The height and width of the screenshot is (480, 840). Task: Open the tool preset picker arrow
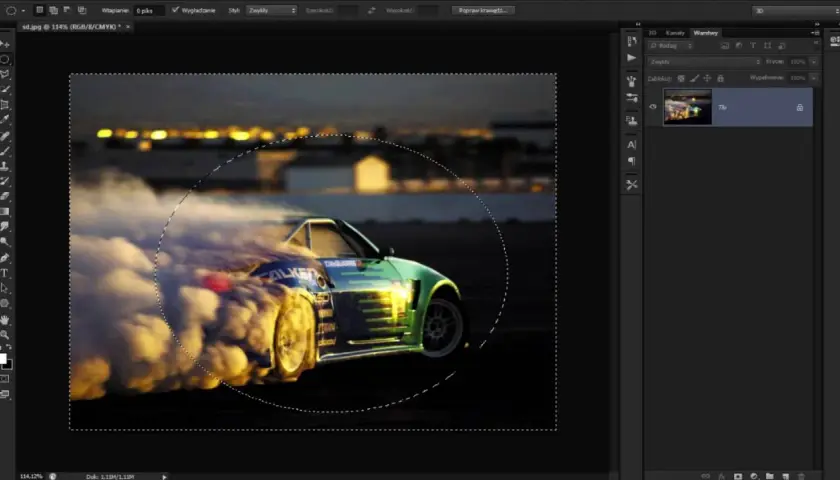[23, 10]
